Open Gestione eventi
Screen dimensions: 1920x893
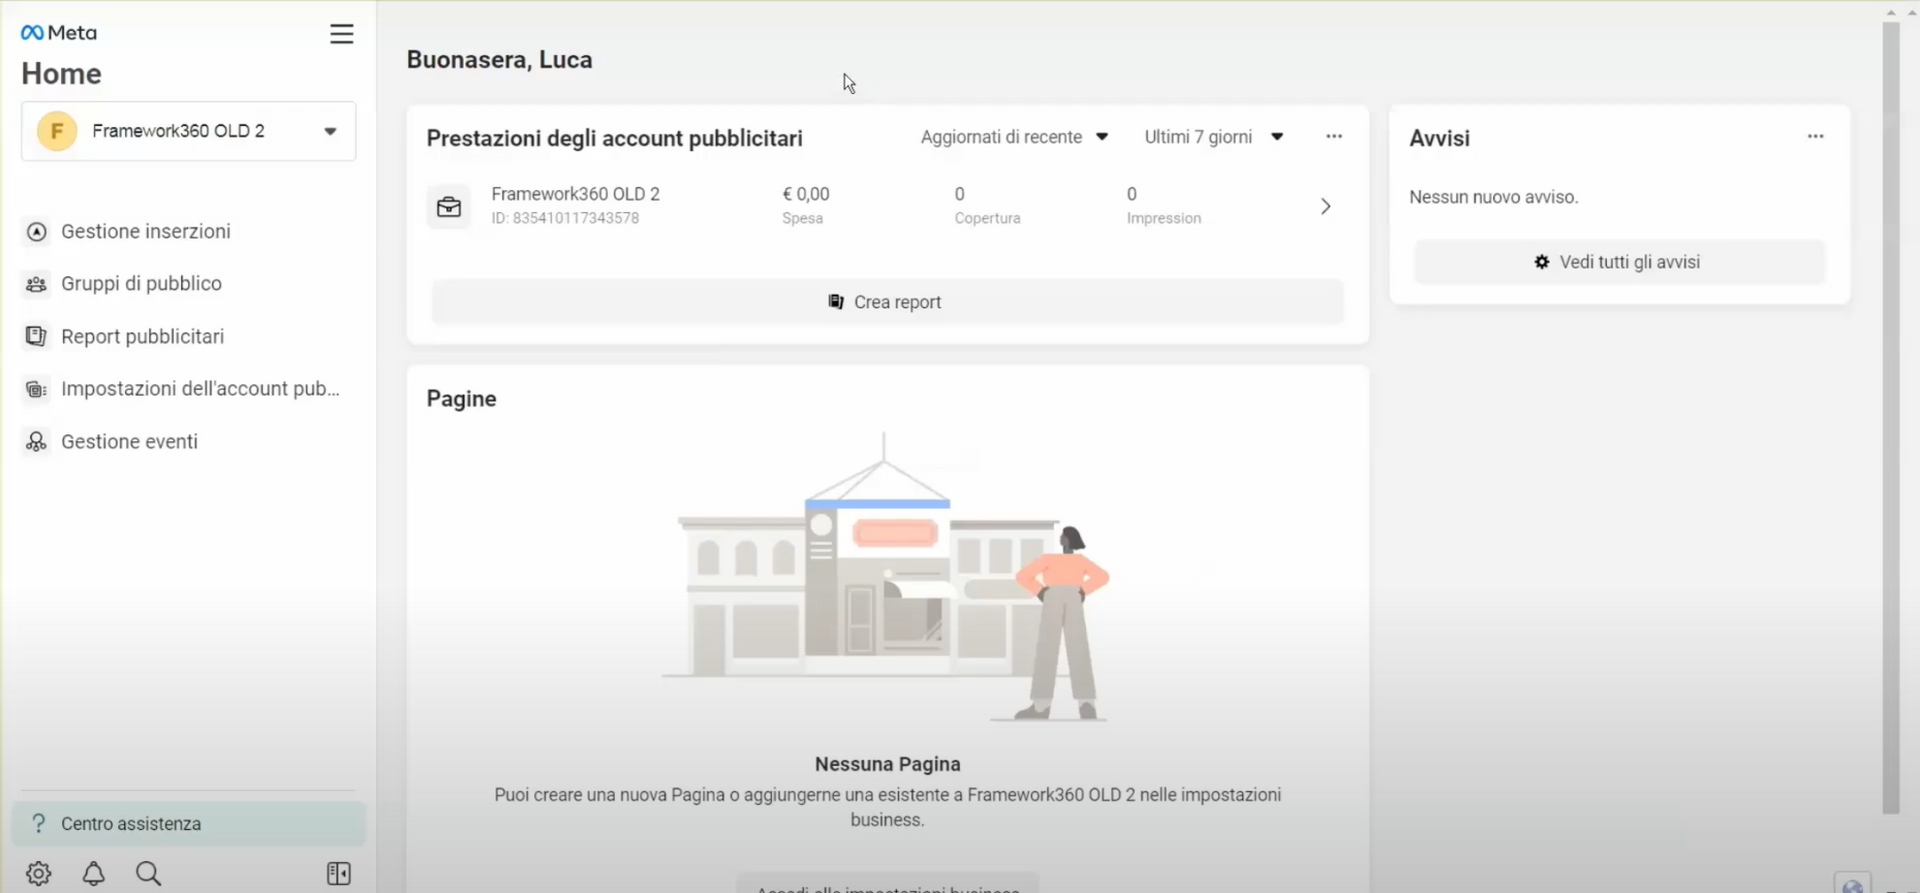point(129,442)
